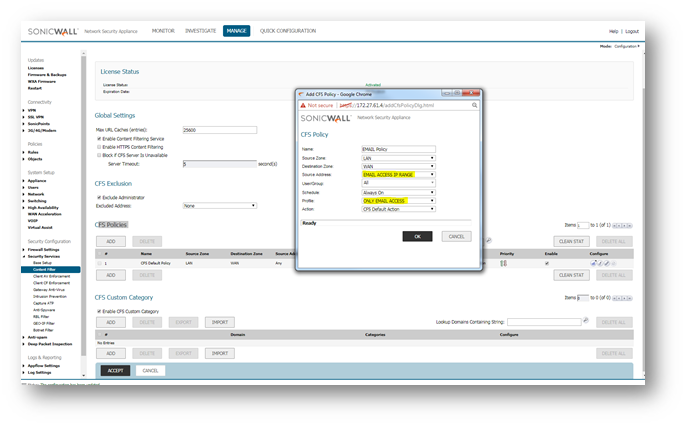The image size is (687, 427).
Task: Click OK in the Add CFS Policy dialog
Action: click(417, 236)
